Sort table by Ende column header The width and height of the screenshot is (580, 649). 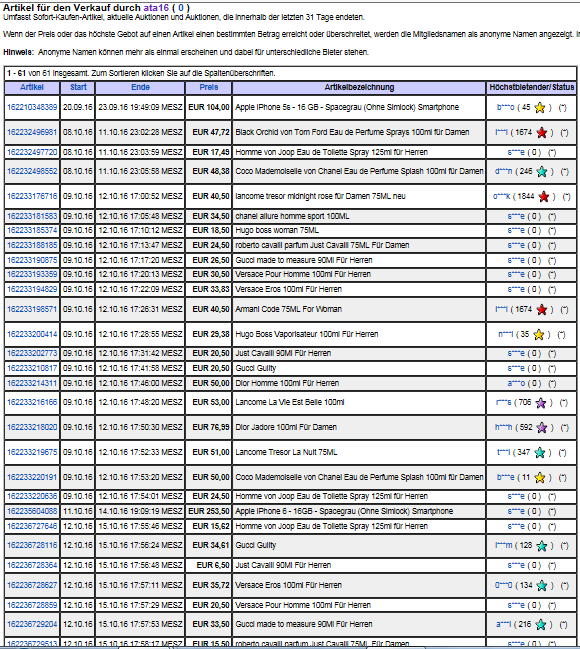coord(140,87)
